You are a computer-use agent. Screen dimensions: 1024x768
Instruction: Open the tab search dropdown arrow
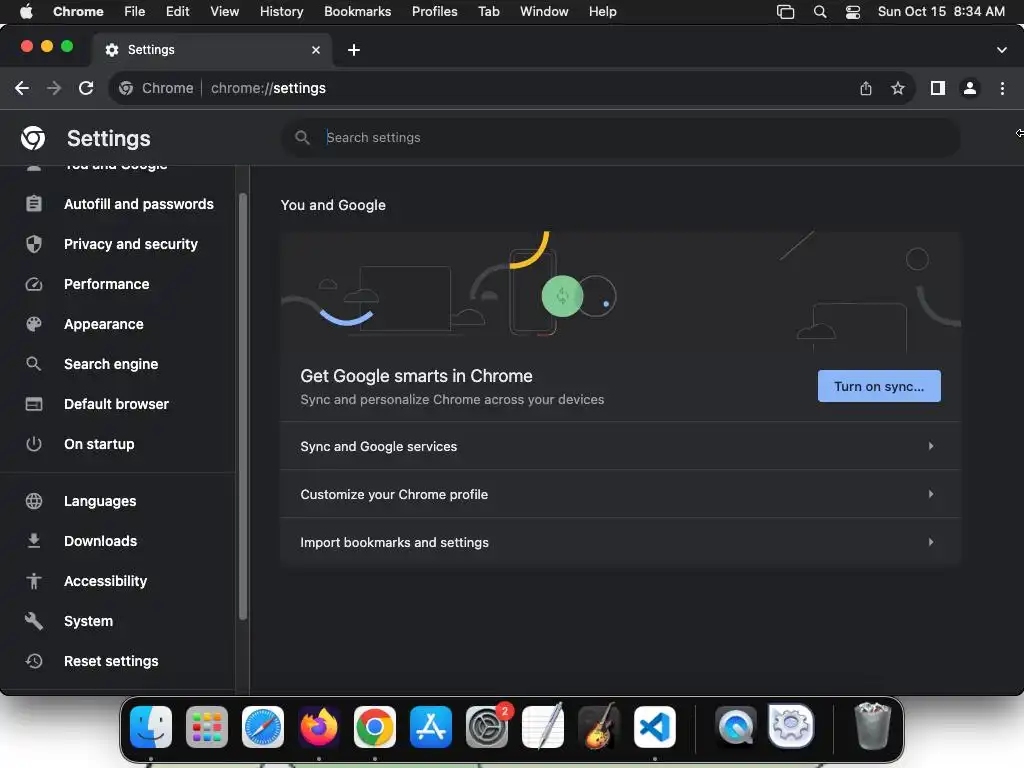[1002, 50]
